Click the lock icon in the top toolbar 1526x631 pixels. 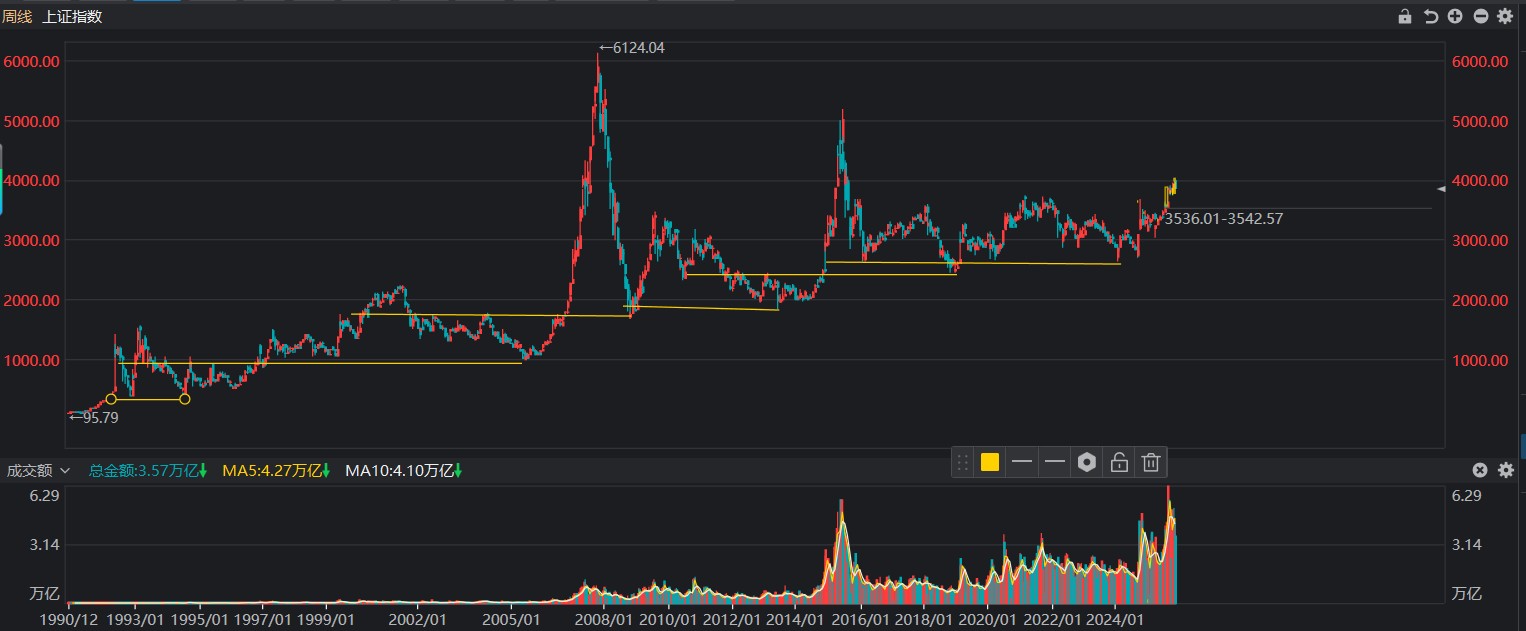point(1405,16)
